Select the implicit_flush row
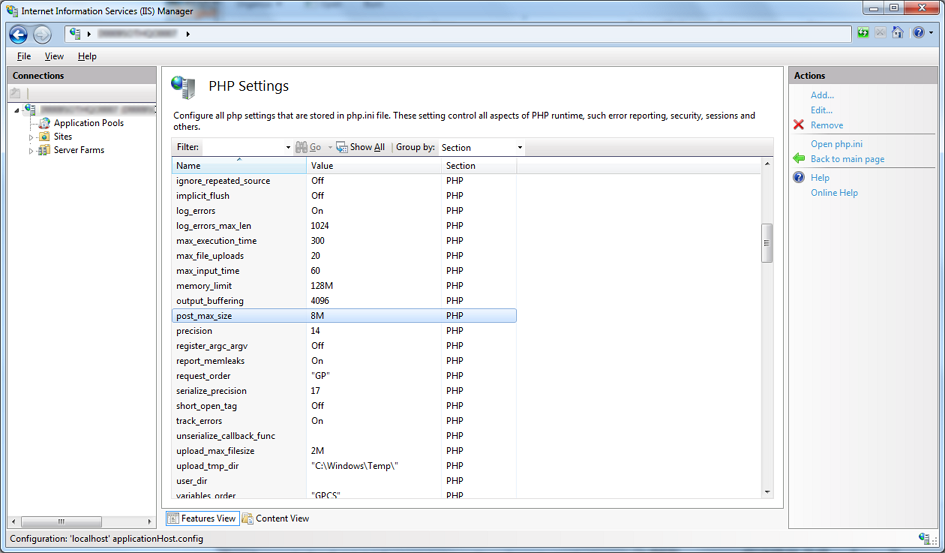The height and width of the screenshot is (553, 945). tap(344, 195)
